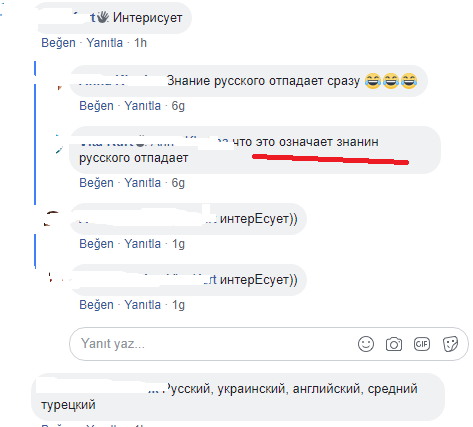
Task: Click the laughing emojis in Russian comment
Action: coord(391,81)
